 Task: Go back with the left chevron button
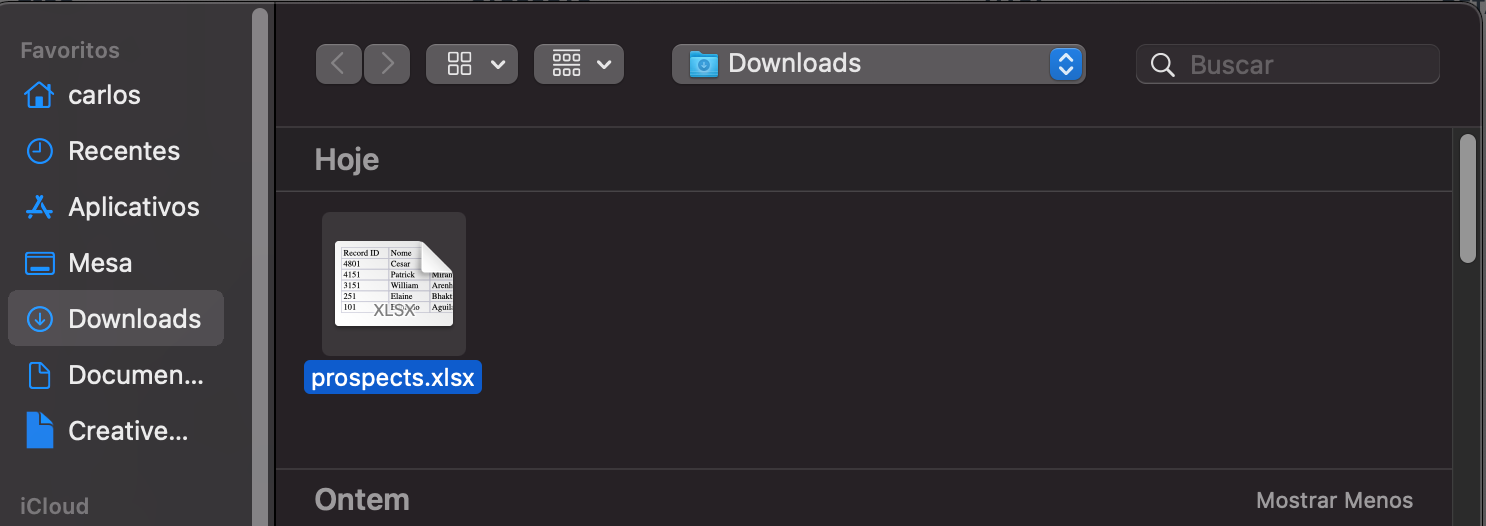(x=339, y=64)
